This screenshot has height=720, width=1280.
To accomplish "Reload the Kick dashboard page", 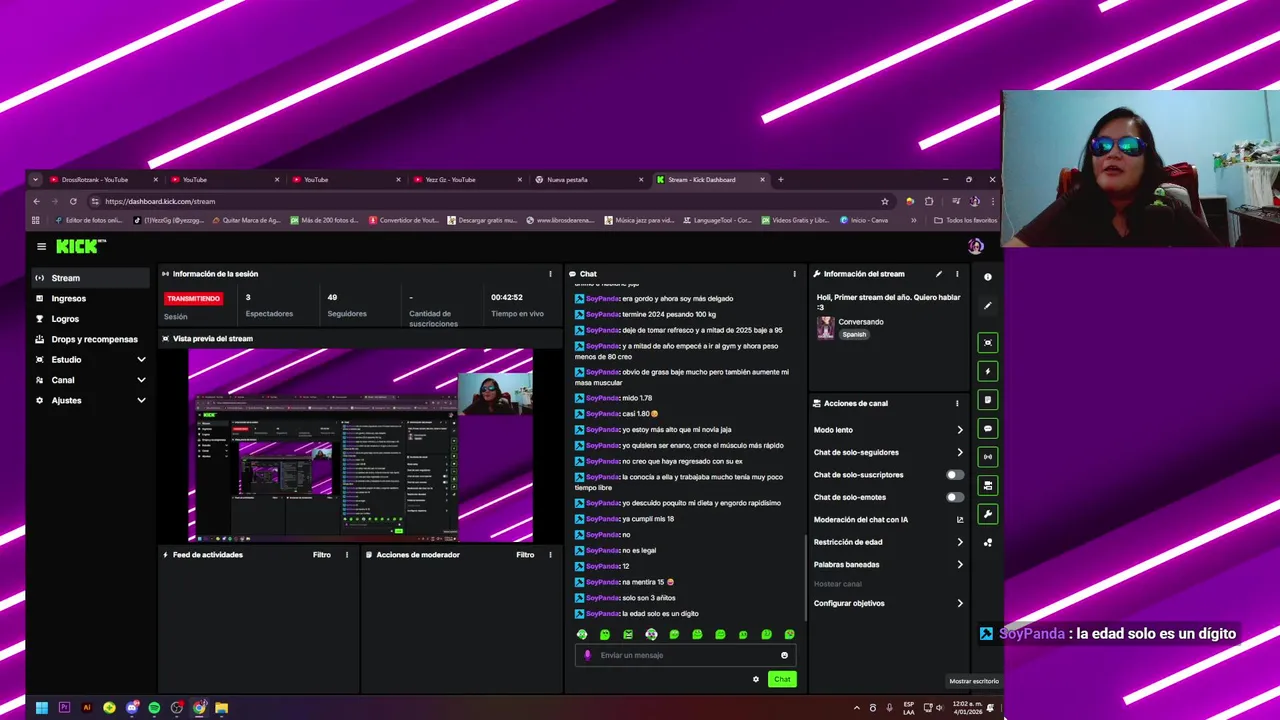I will [73, 201].
